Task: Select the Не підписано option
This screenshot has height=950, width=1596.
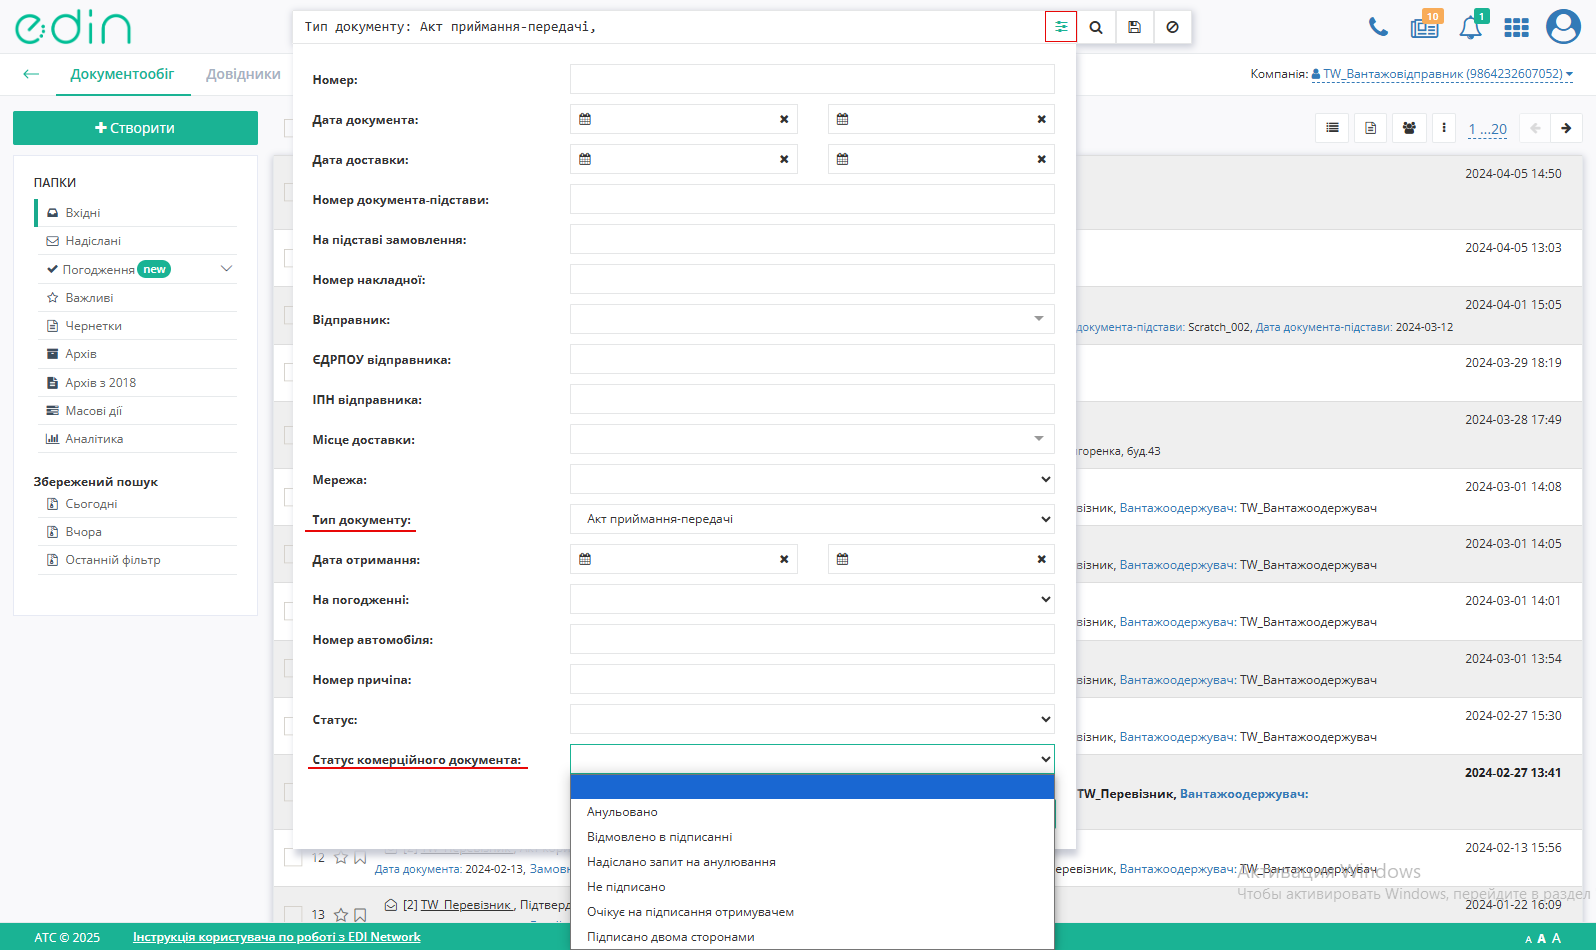Action: 812,887
